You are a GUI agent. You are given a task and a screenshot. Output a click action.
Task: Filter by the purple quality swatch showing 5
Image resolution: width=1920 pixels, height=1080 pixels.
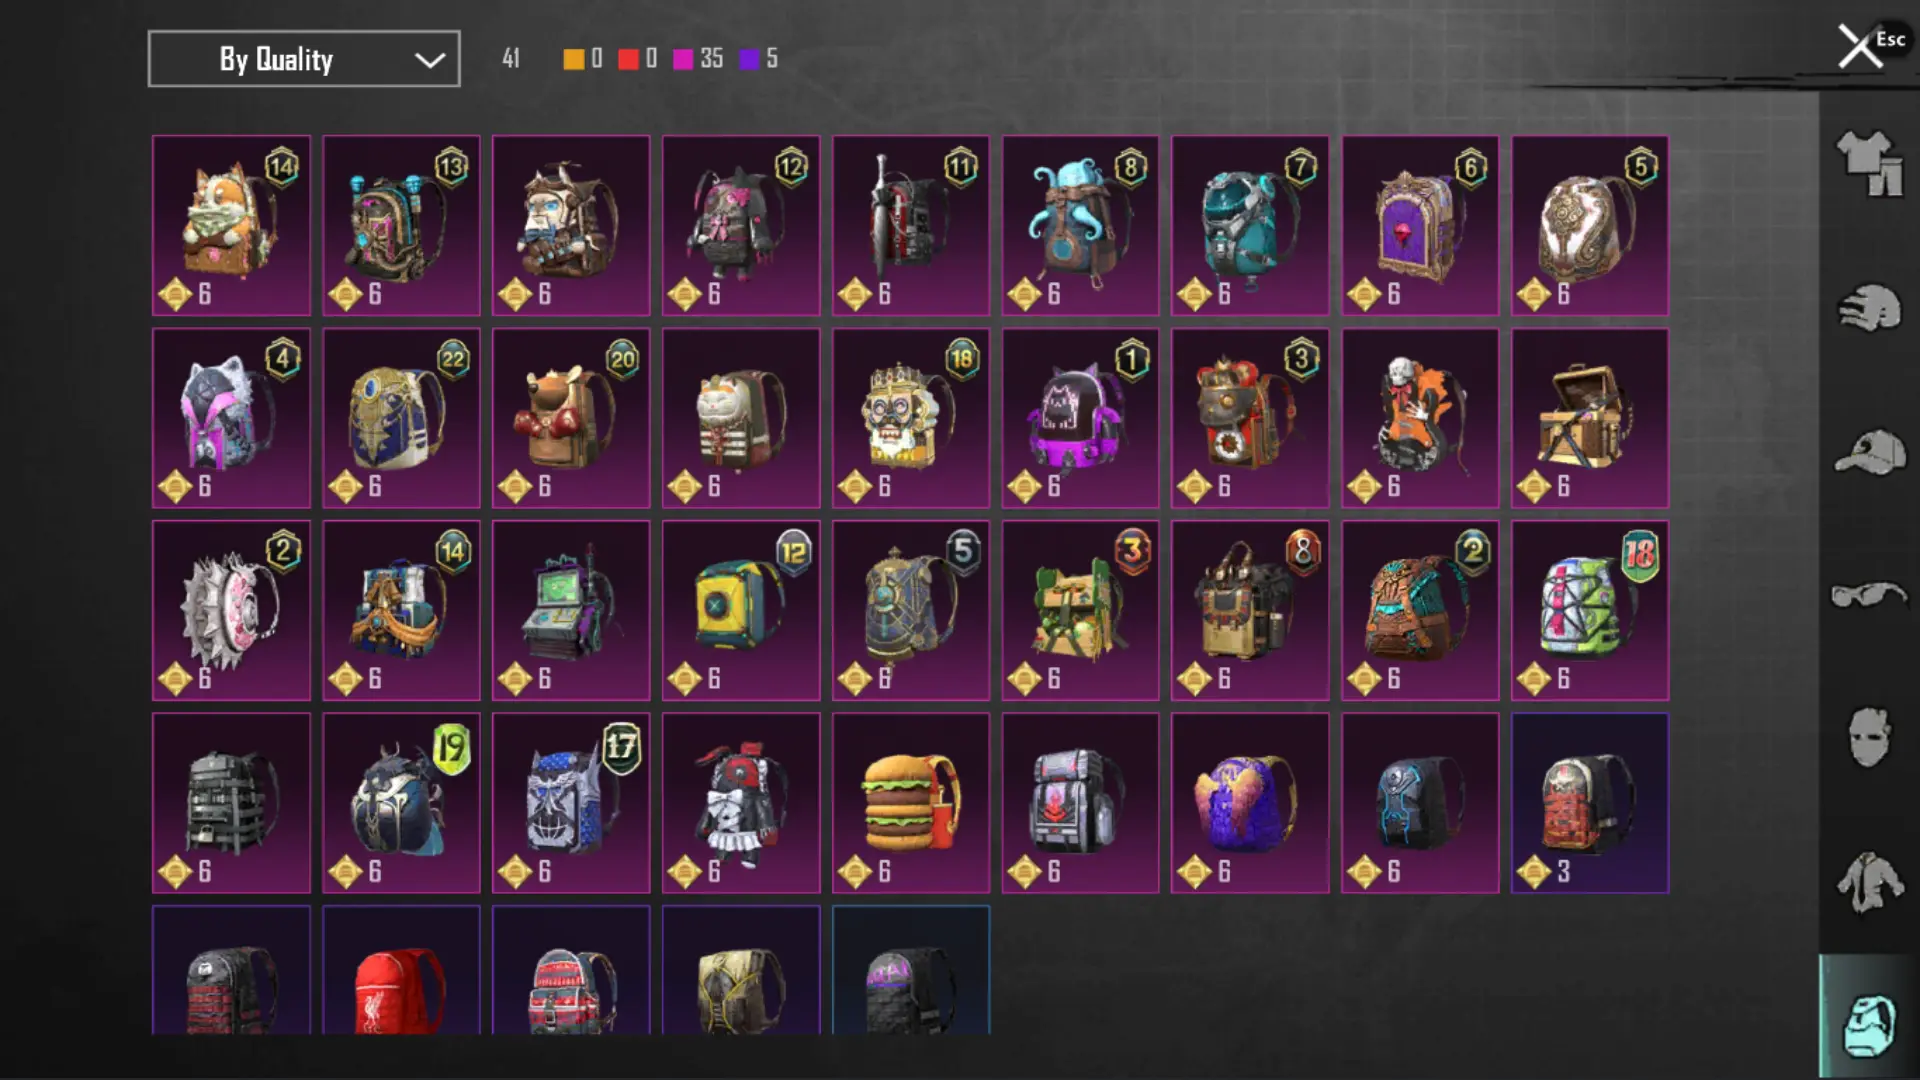[x=748, y=59]
